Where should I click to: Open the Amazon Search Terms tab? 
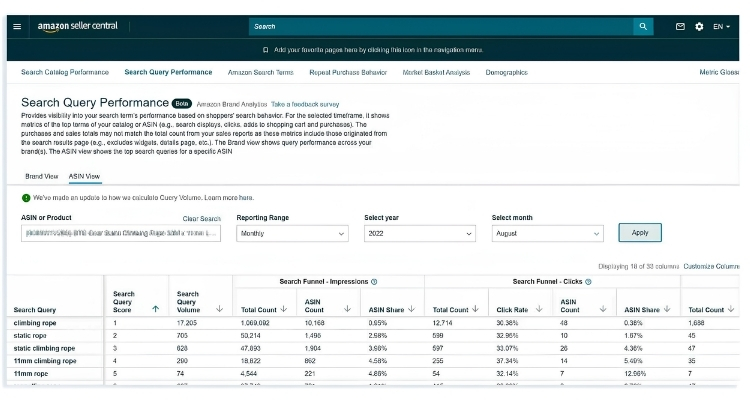tap(261, 72)
